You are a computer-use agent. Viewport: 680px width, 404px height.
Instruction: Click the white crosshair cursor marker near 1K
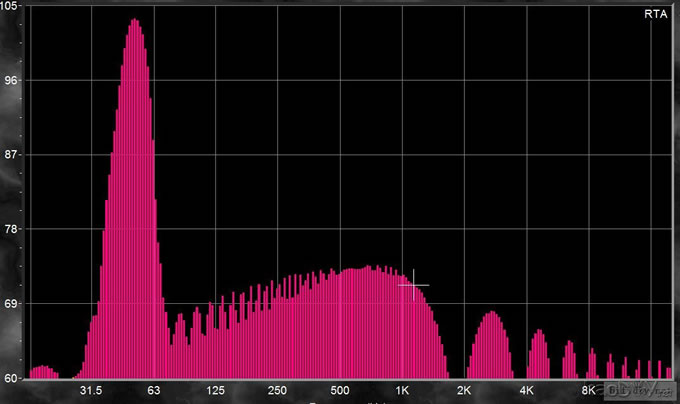(413, 285)
